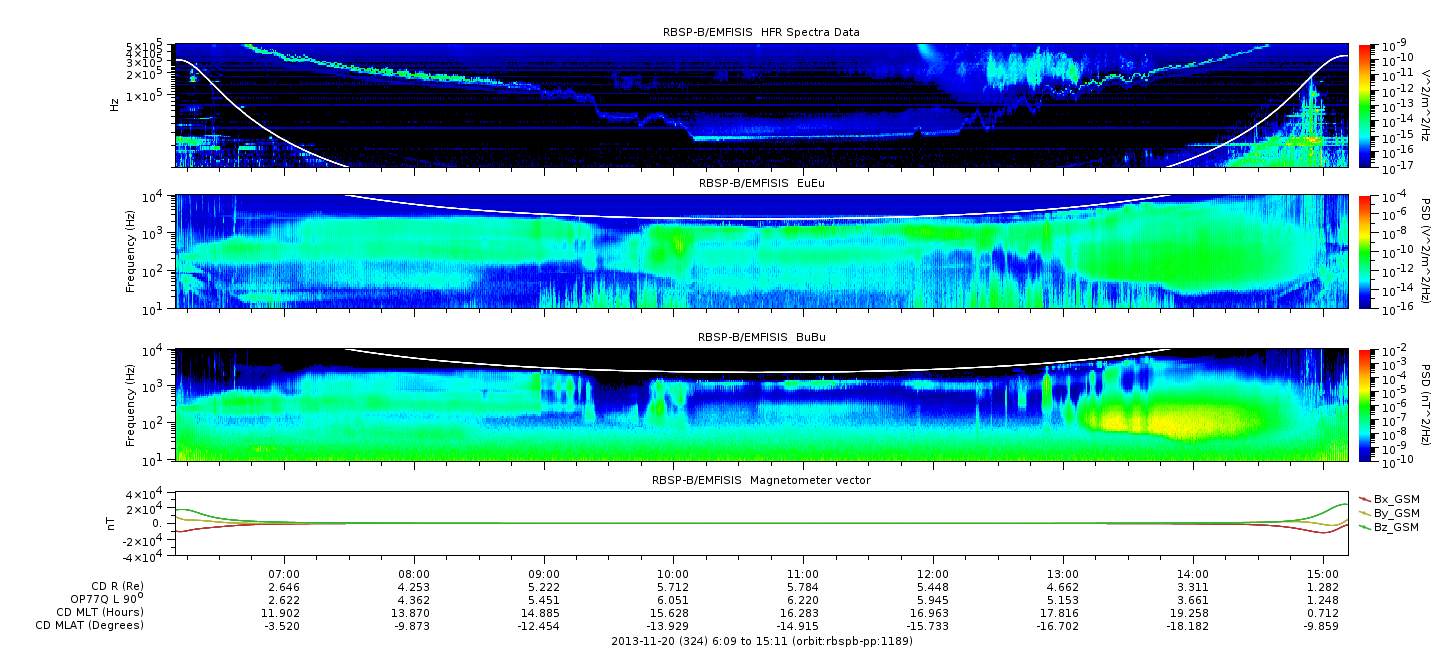Click the CD MLT (Hours) row label
Screen dimensions: 1447x658
(x=99, y=612)
